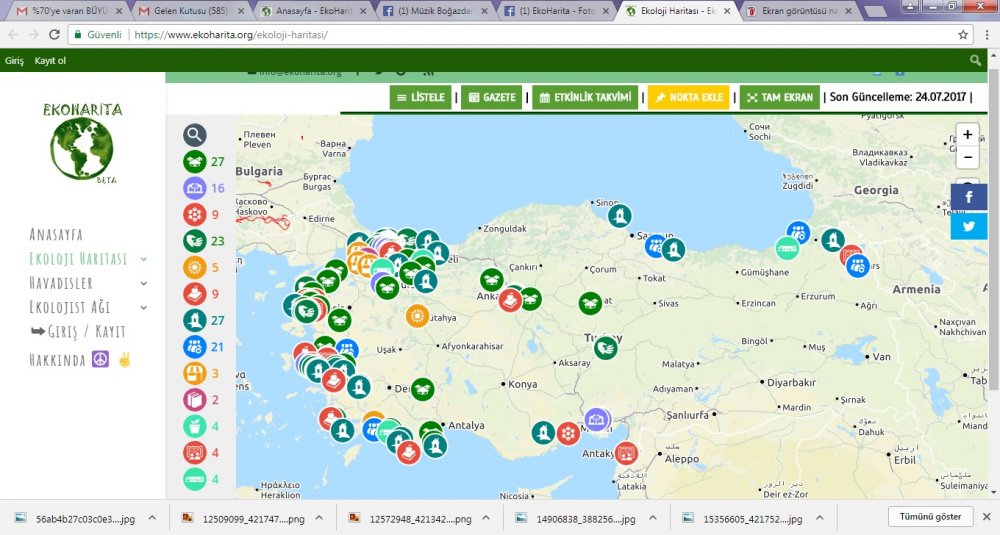The height and width of the screenshot is (535, 1000).
Task: Select the orange shop category showing 3
Action: tap(195, 373)
